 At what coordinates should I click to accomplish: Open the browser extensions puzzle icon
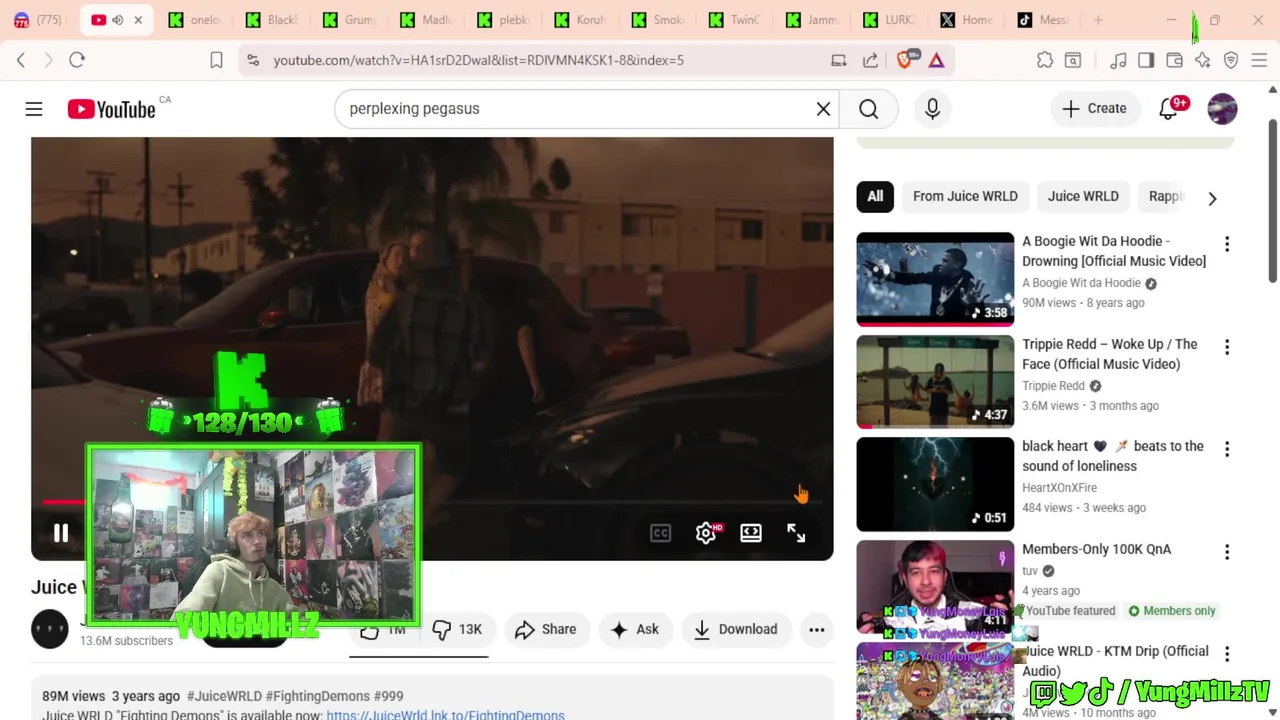point(1045,60)
